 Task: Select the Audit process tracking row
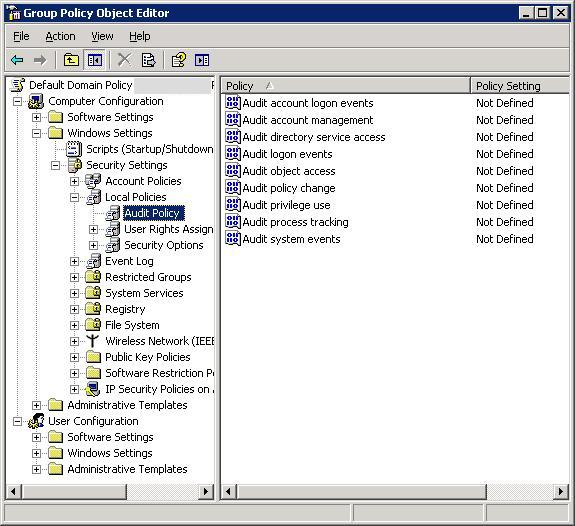point(295,222)
